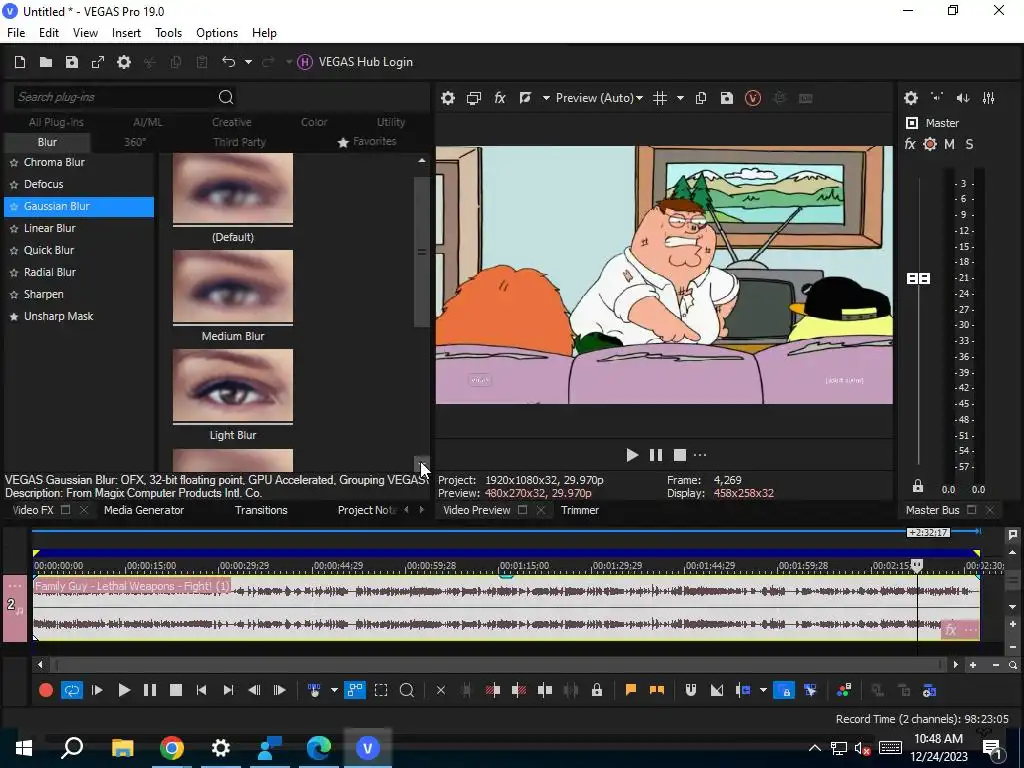Click the search magnifier in plug-ins panel
The width and height of the screenshot is (1024, 768).
click(x=226, y=97)
